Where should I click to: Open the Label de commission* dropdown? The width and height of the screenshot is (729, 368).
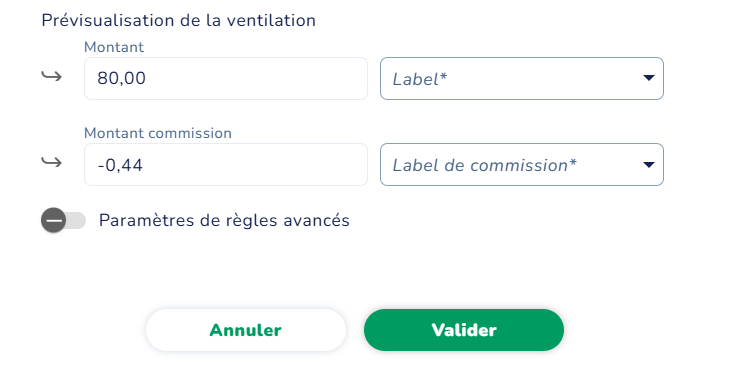point(522,164)
